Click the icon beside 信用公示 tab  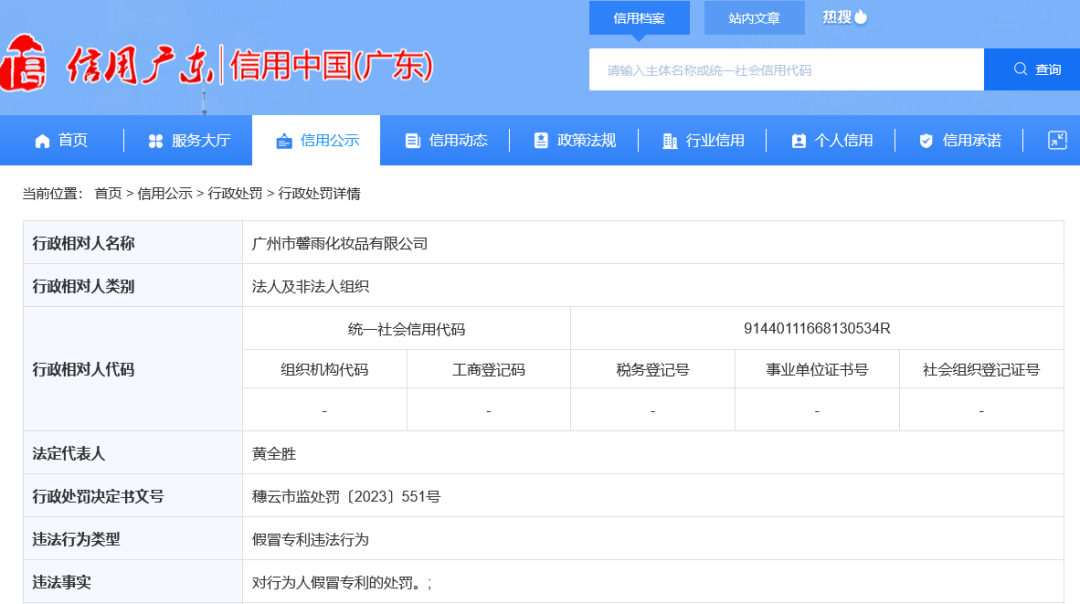284,140
